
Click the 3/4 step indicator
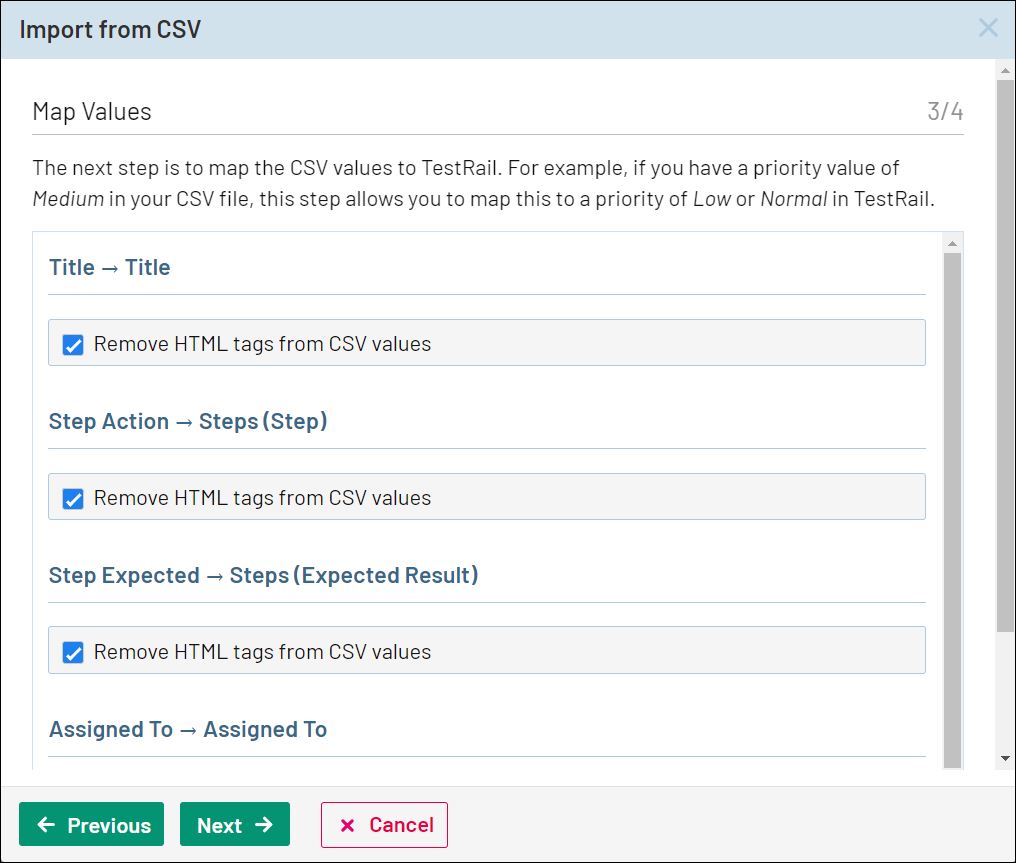click(x=945, y=111)
